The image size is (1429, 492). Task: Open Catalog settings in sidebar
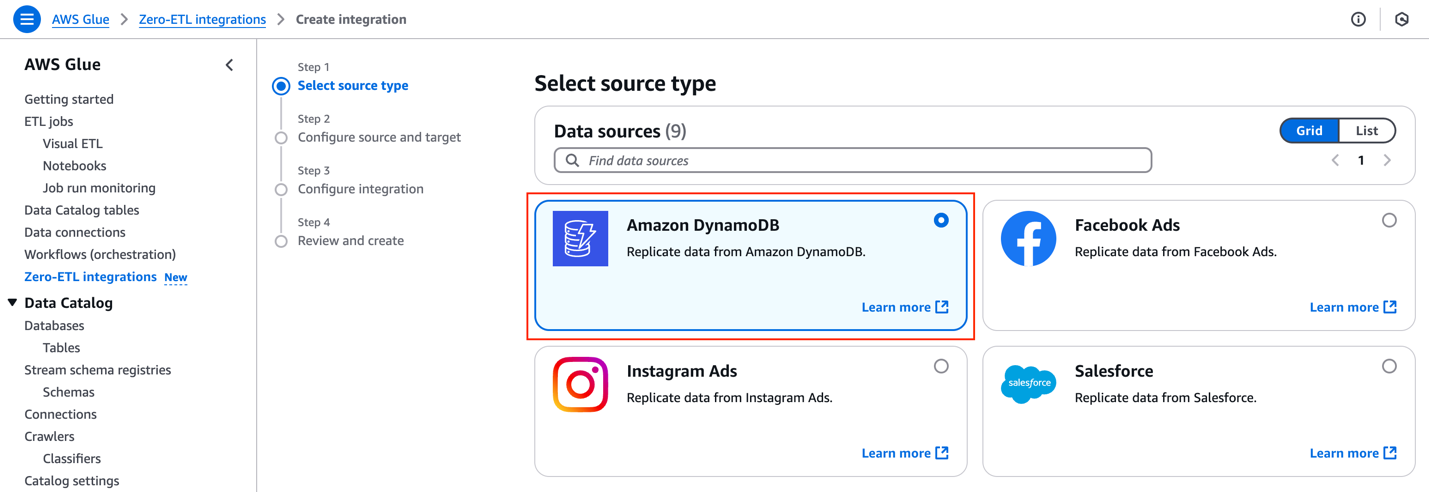point(72,481)
